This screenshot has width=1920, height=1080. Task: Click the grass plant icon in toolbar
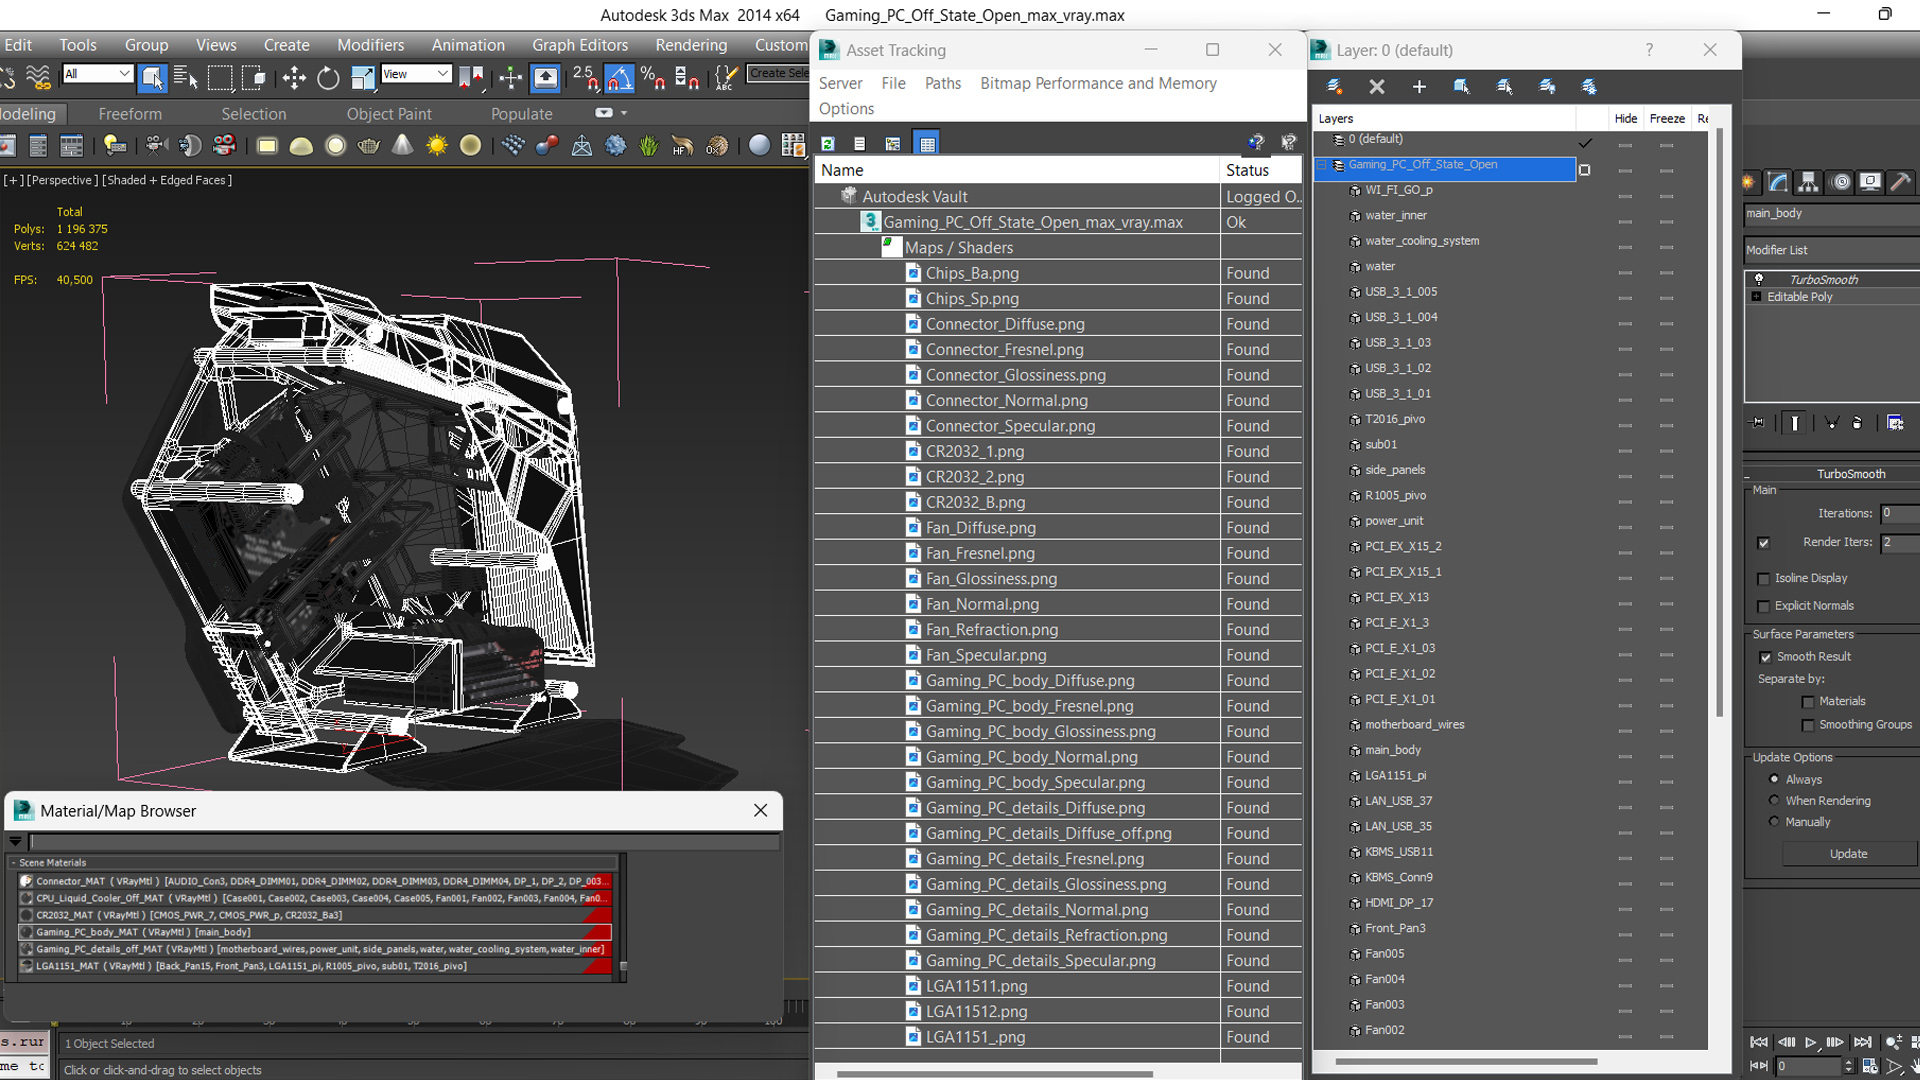(x=649, y=146)
